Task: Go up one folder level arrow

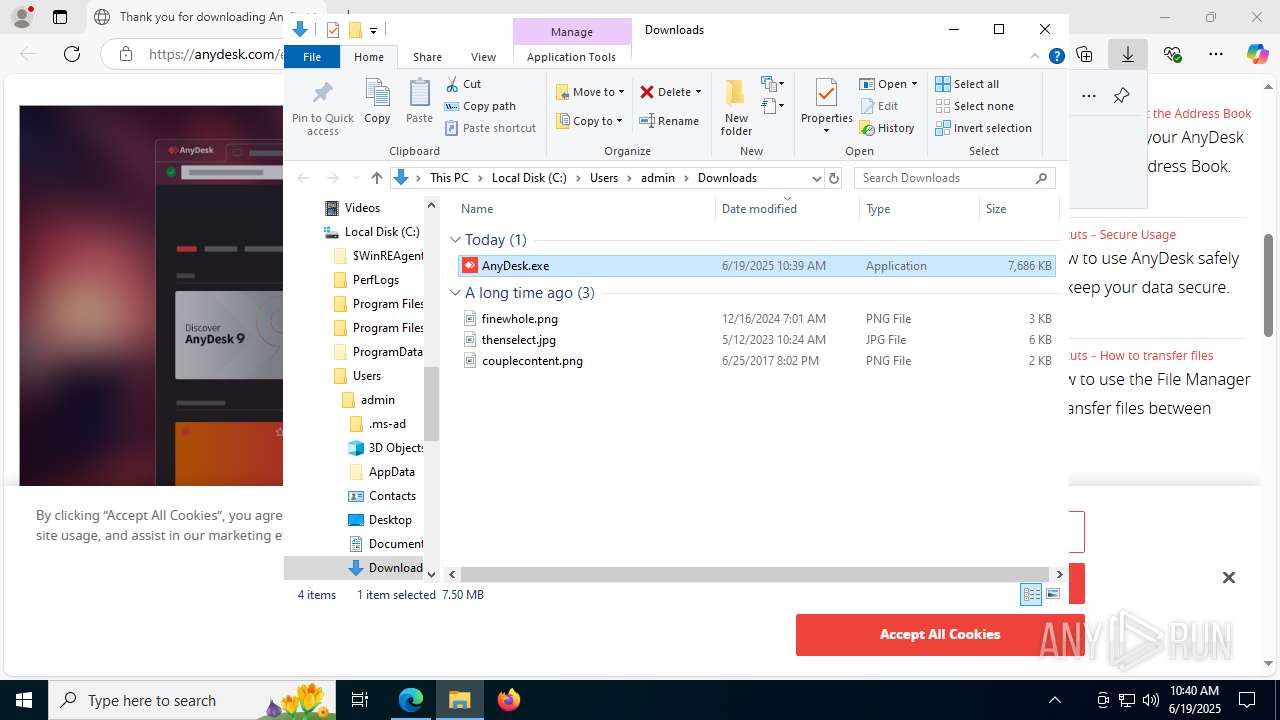Action: point(376,178)
